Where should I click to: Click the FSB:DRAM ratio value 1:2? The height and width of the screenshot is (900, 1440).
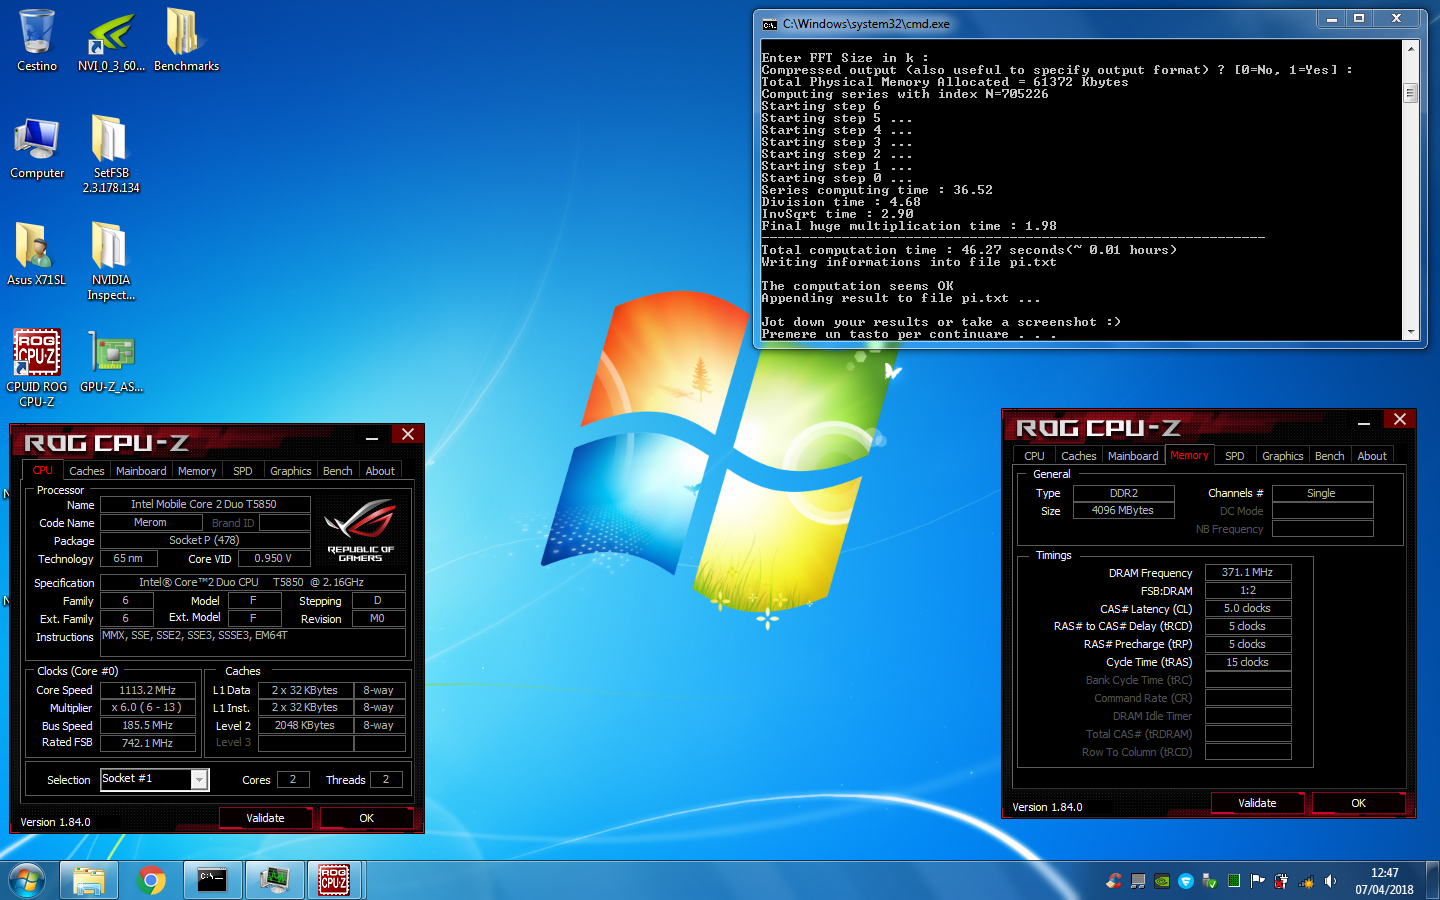pyautogui.click(x=1248, y=590)
